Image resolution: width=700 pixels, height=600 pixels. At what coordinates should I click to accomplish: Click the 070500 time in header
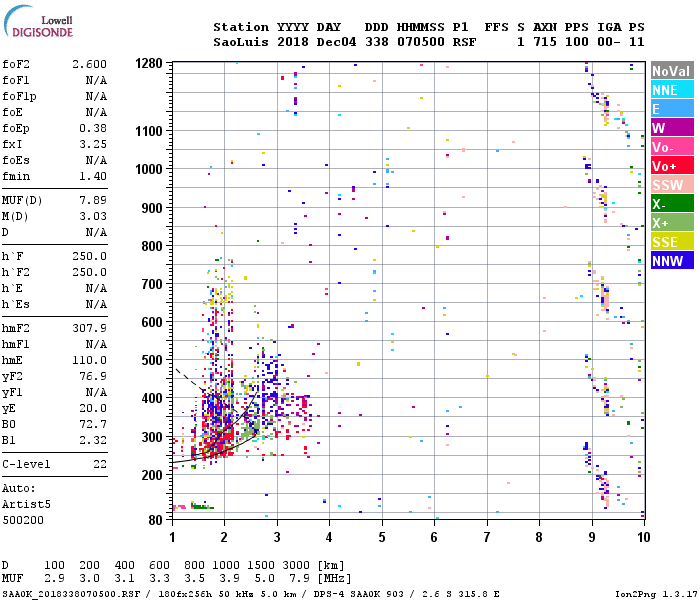tap(421, 42)
